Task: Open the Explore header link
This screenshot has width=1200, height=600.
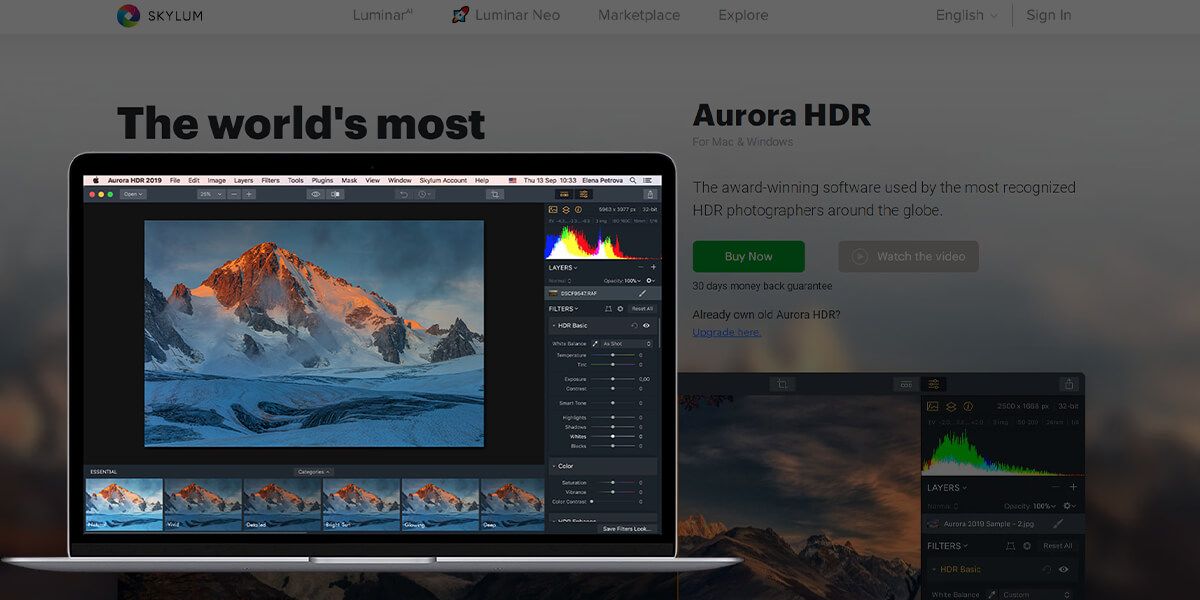Action: click(743, 15)
